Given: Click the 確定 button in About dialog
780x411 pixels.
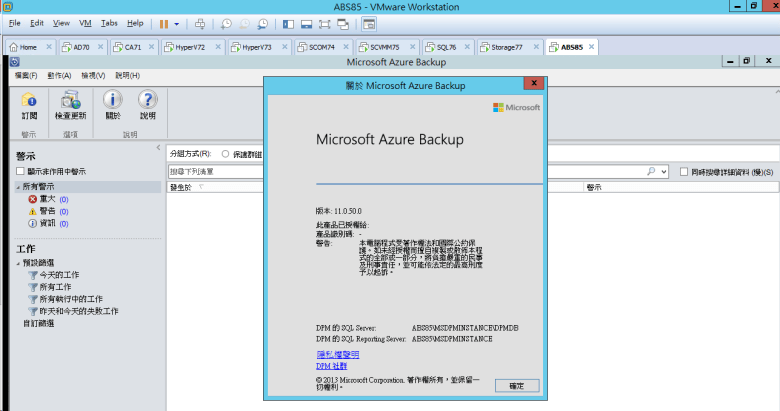Looking at the screenshot, I should point(516,385).
